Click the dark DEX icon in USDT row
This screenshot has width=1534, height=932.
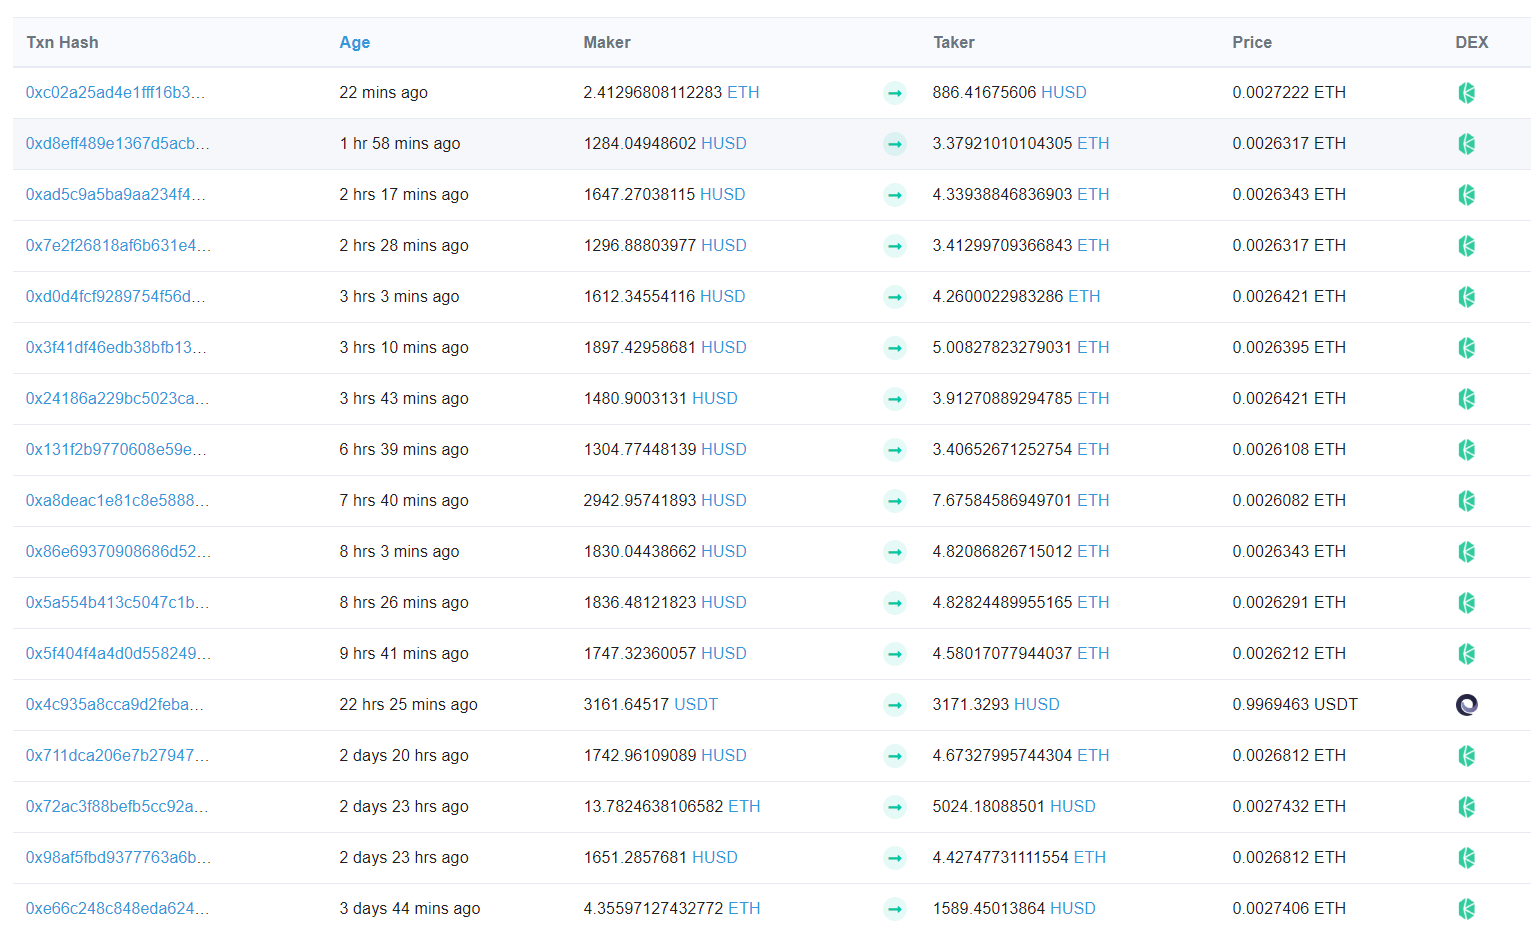1466,705
